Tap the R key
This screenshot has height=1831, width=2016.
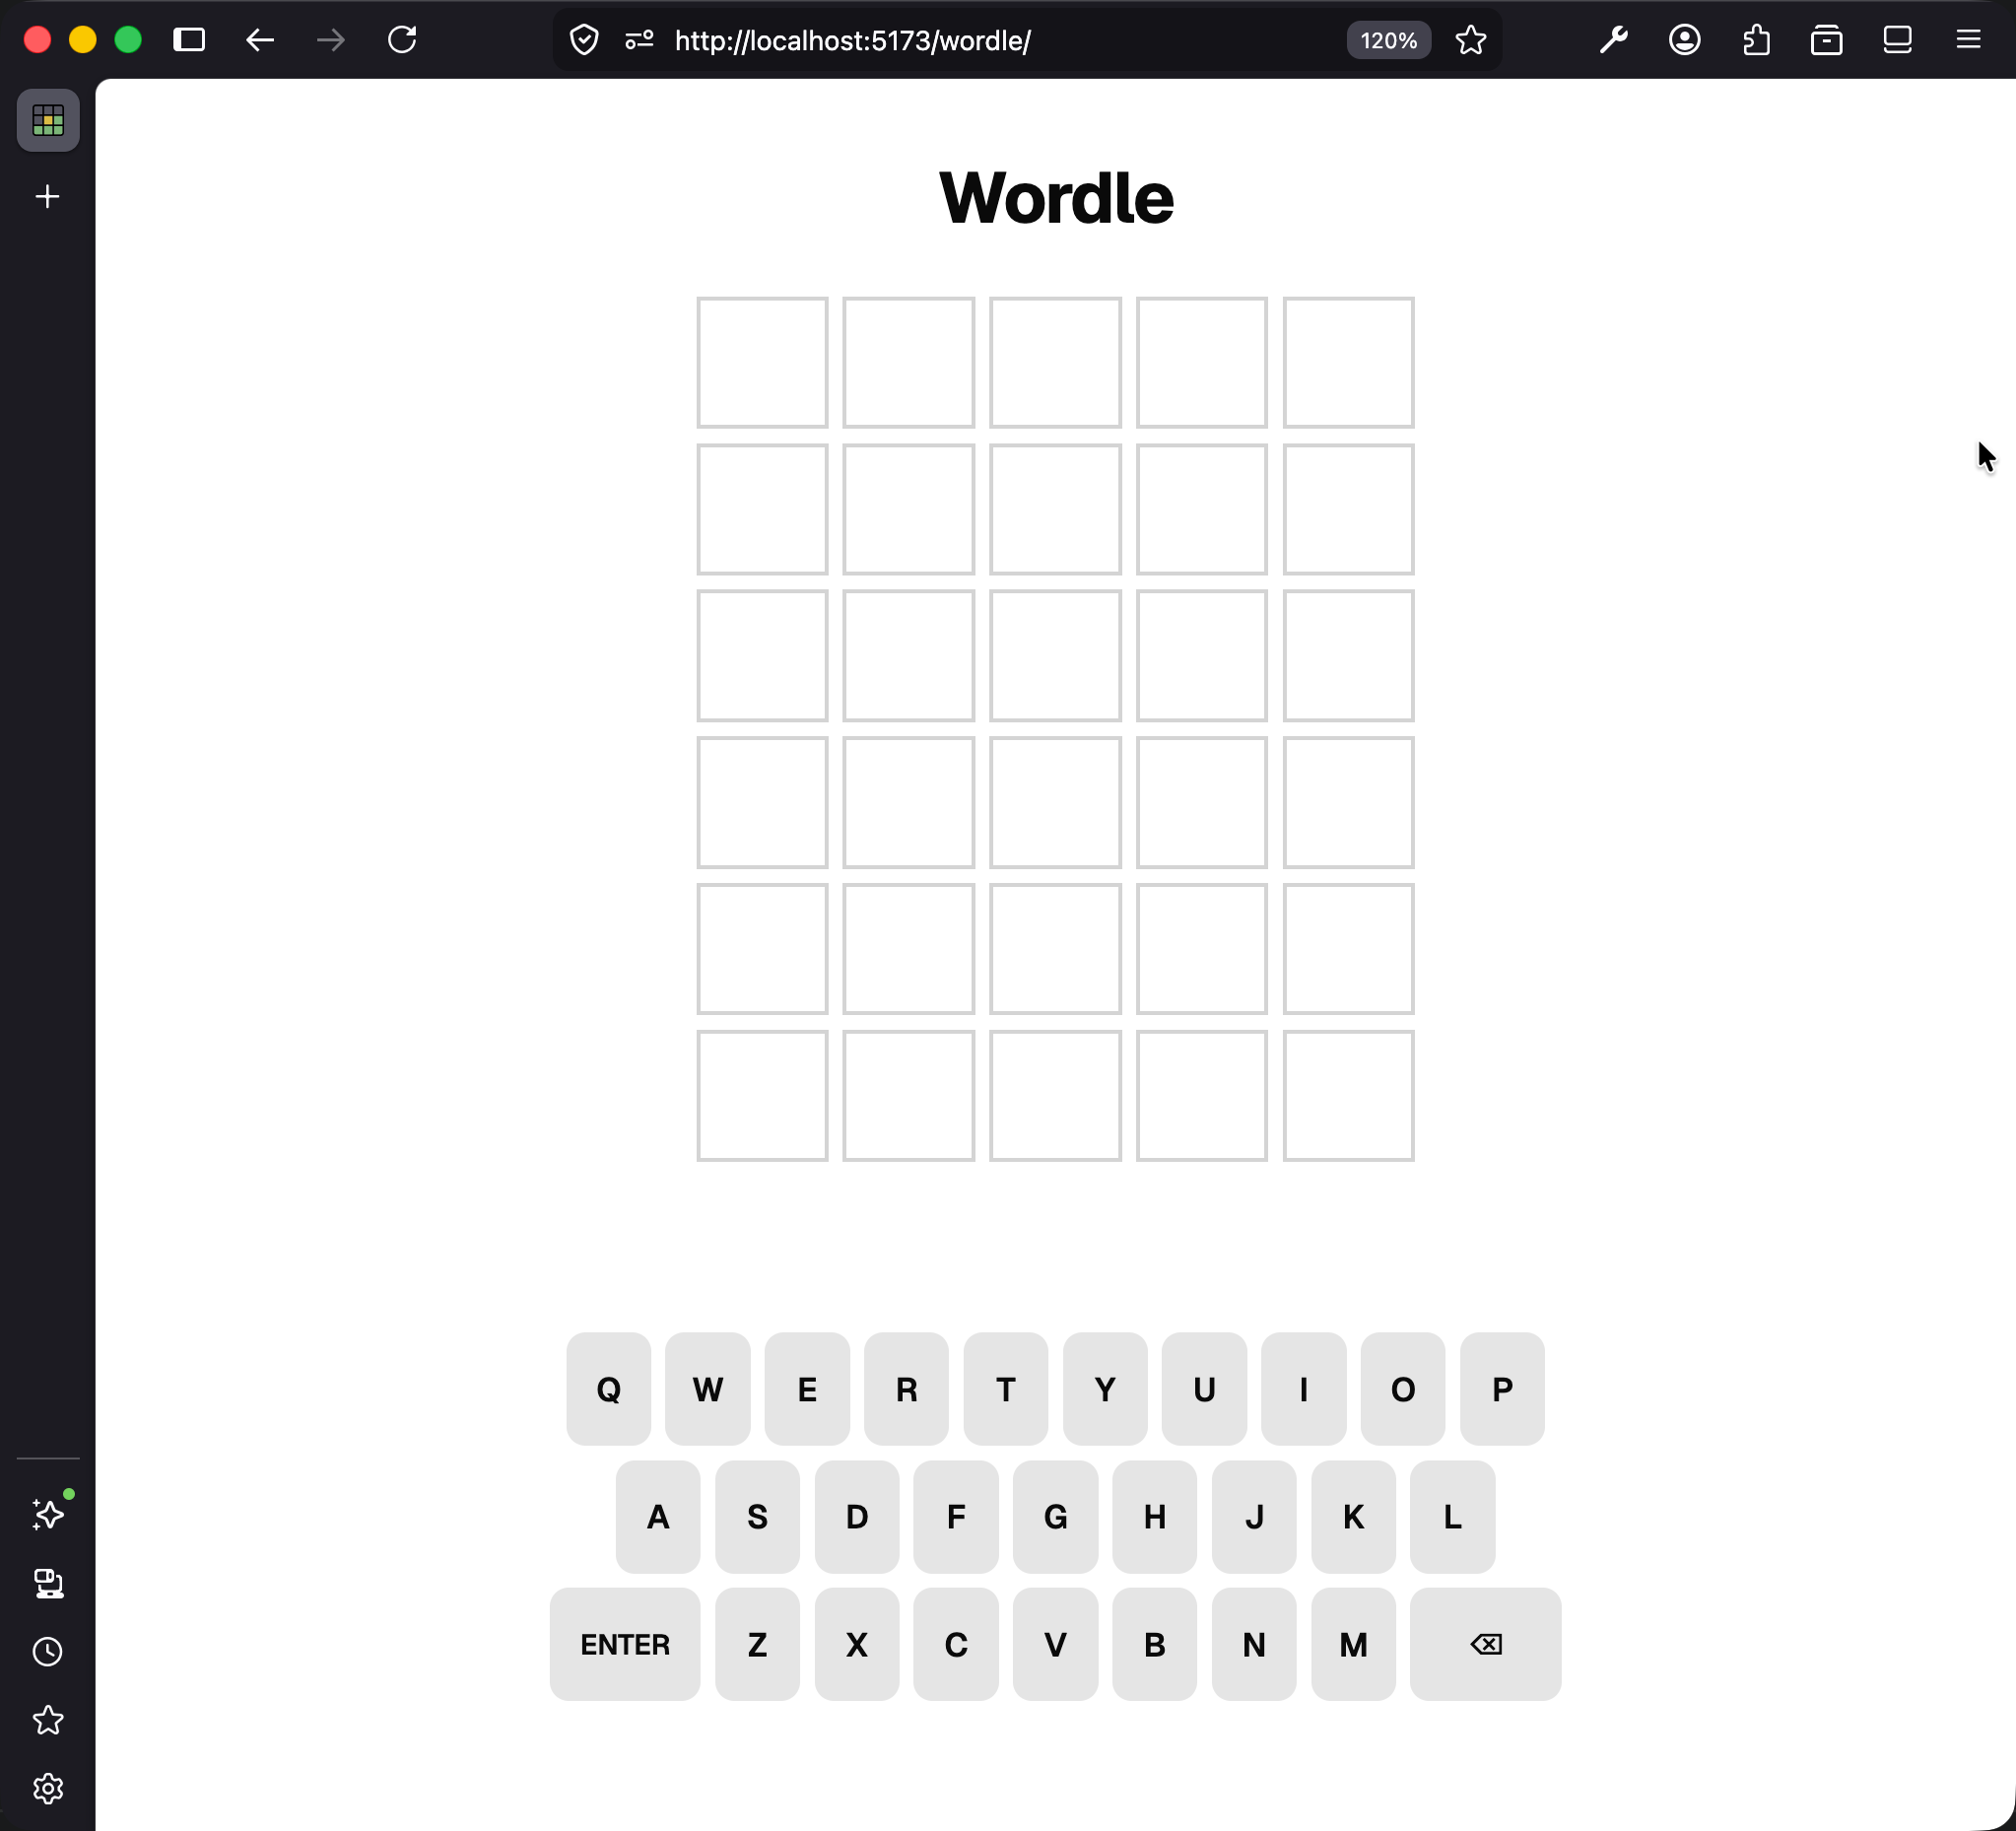point(906,1388)
